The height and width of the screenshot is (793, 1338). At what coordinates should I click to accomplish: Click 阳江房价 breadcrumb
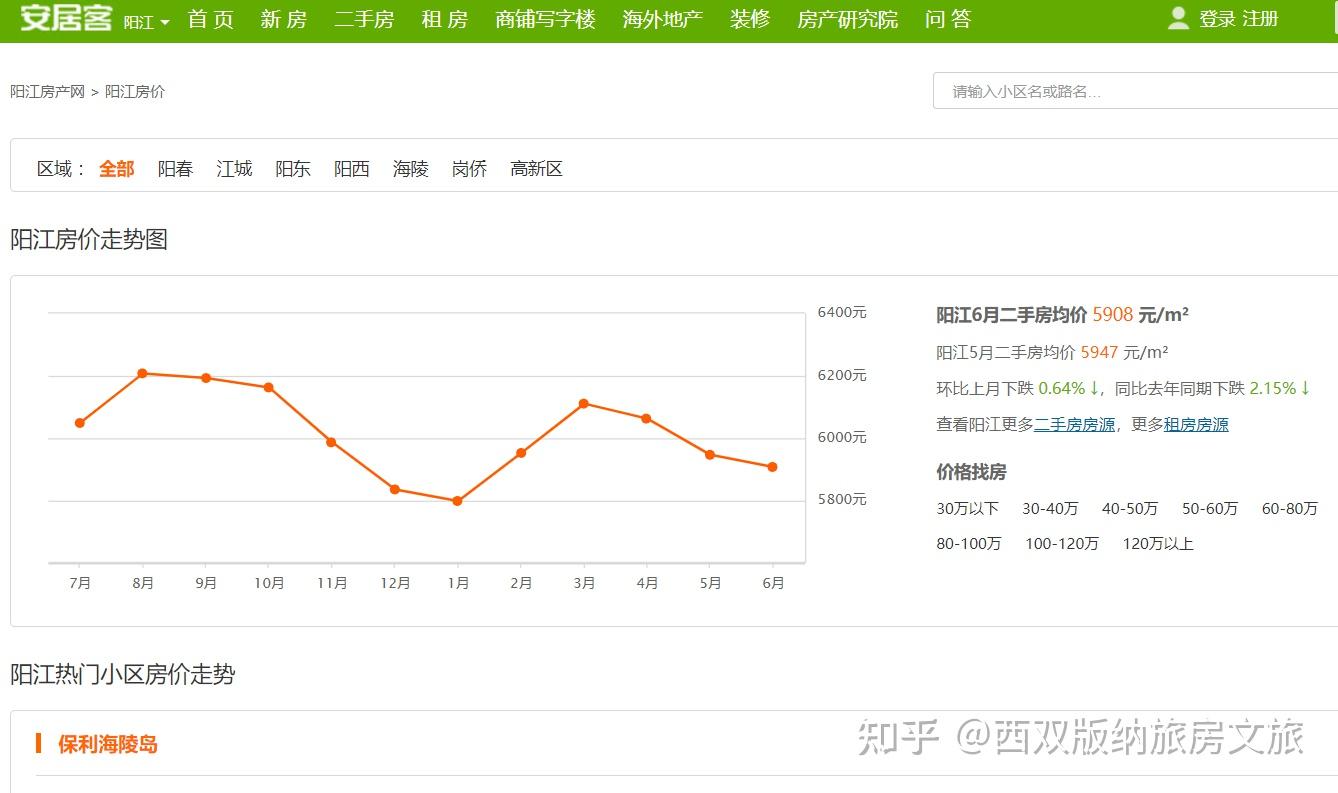pos(135,91)
